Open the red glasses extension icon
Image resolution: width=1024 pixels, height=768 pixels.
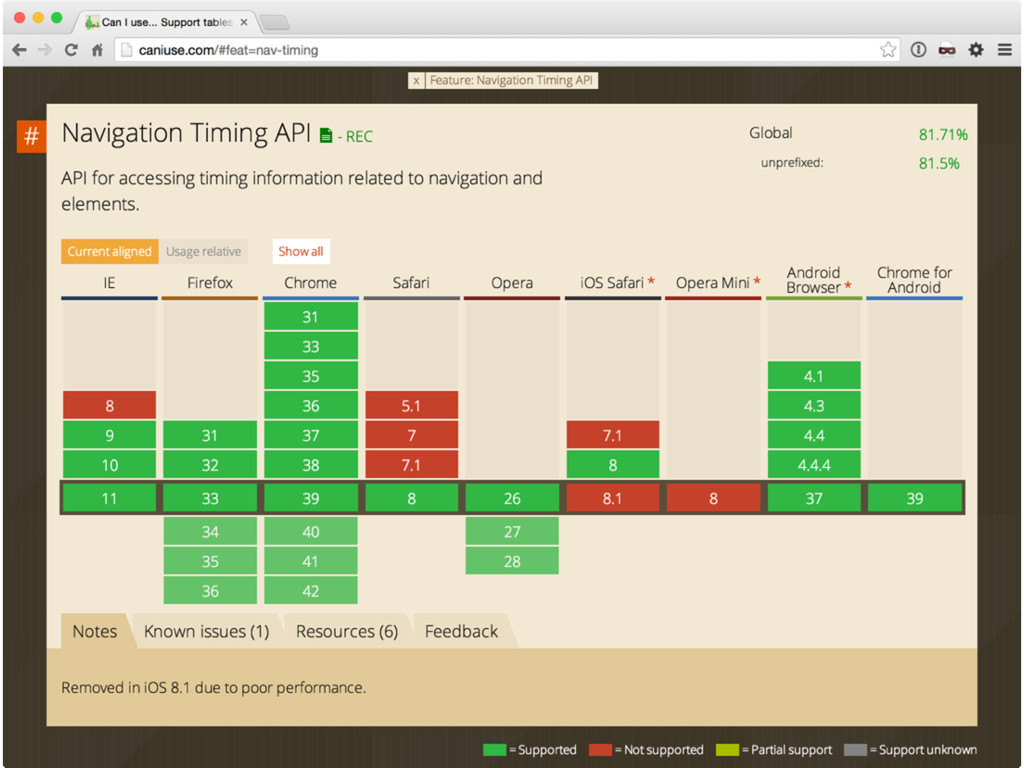(947, 50)
